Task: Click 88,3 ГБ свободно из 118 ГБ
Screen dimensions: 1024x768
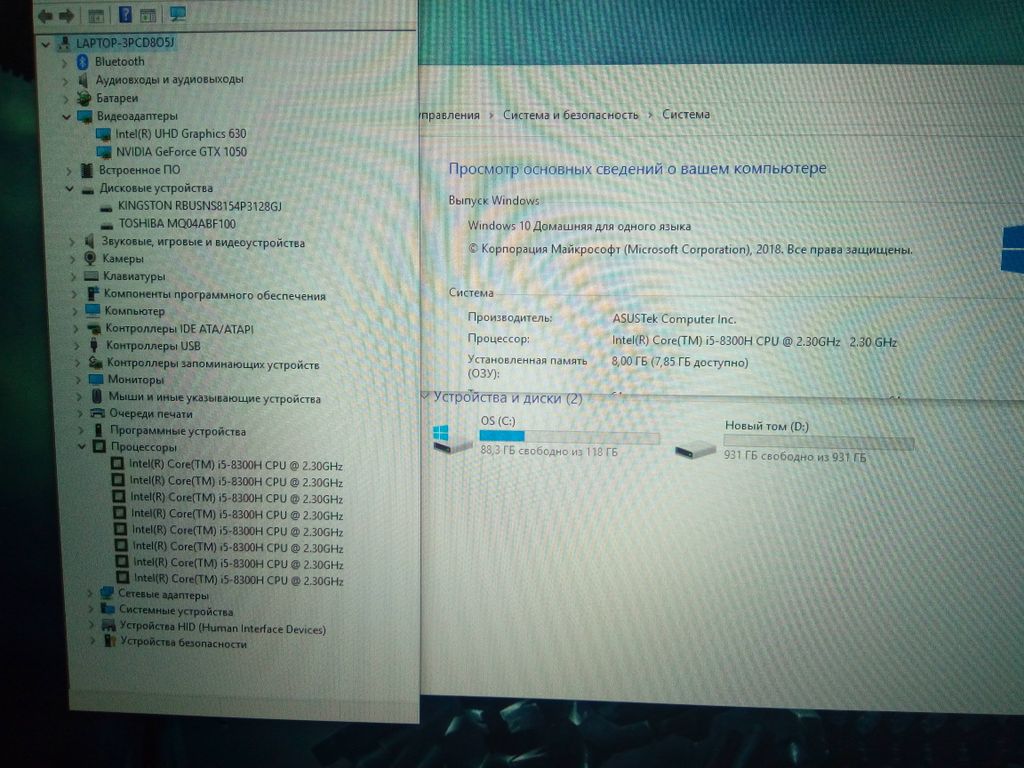Action: [549, 451]
